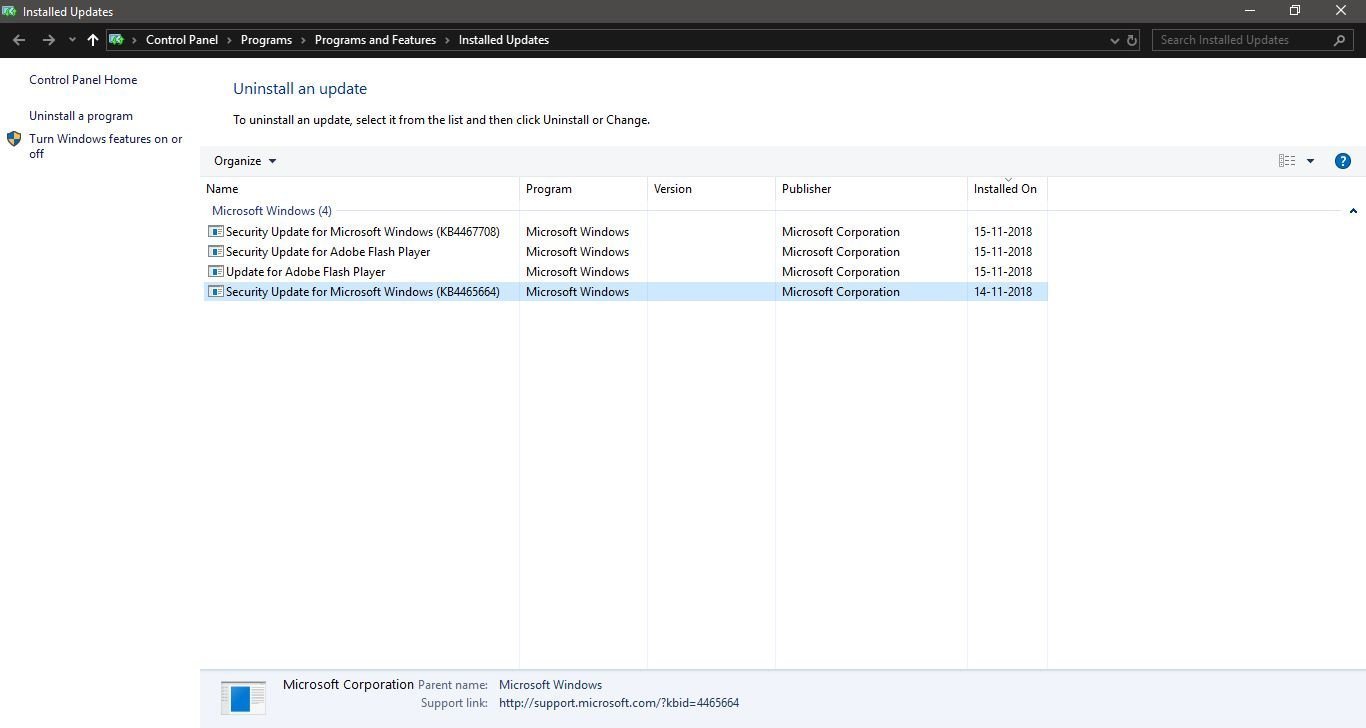Sort list by Version column

tap(712, 189)
